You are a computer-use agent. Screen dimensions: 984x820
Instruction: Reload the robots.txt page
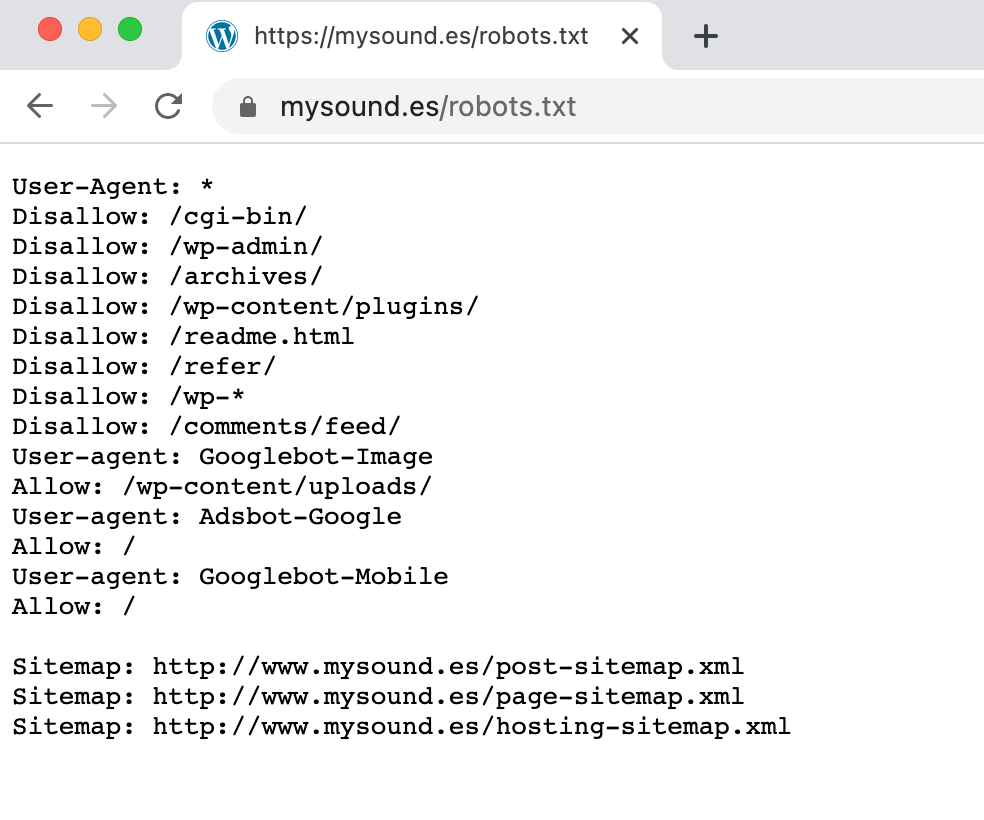[x=168, y=105]
